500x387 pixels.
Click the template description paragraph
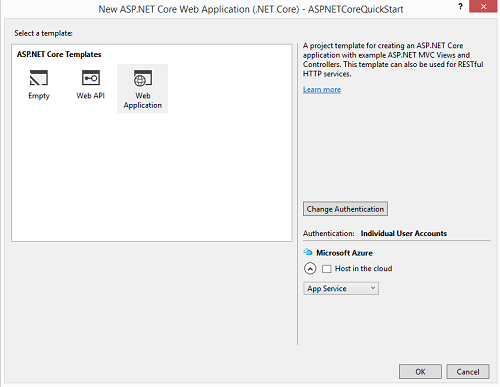pos(393,60)
